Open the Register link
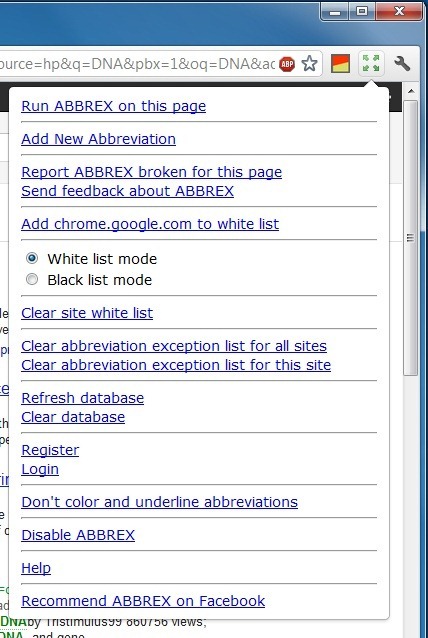 [50, 450]
